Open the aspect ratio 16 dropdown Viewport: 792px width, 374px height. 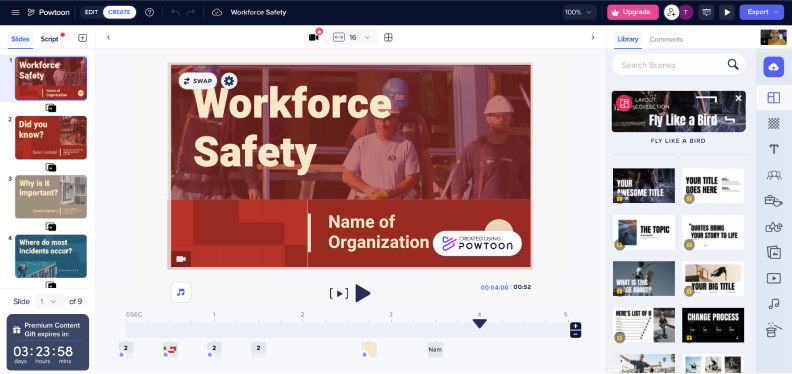(x=352, y=37)
